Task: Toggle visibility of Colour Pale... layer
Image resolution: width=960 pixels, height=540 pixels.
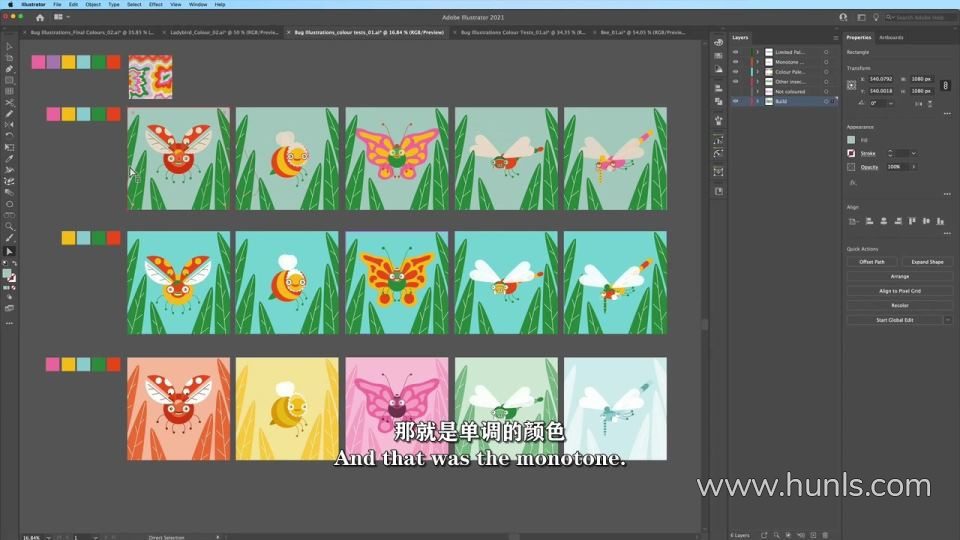Action: pyautogui.click(x=735, y=72)
